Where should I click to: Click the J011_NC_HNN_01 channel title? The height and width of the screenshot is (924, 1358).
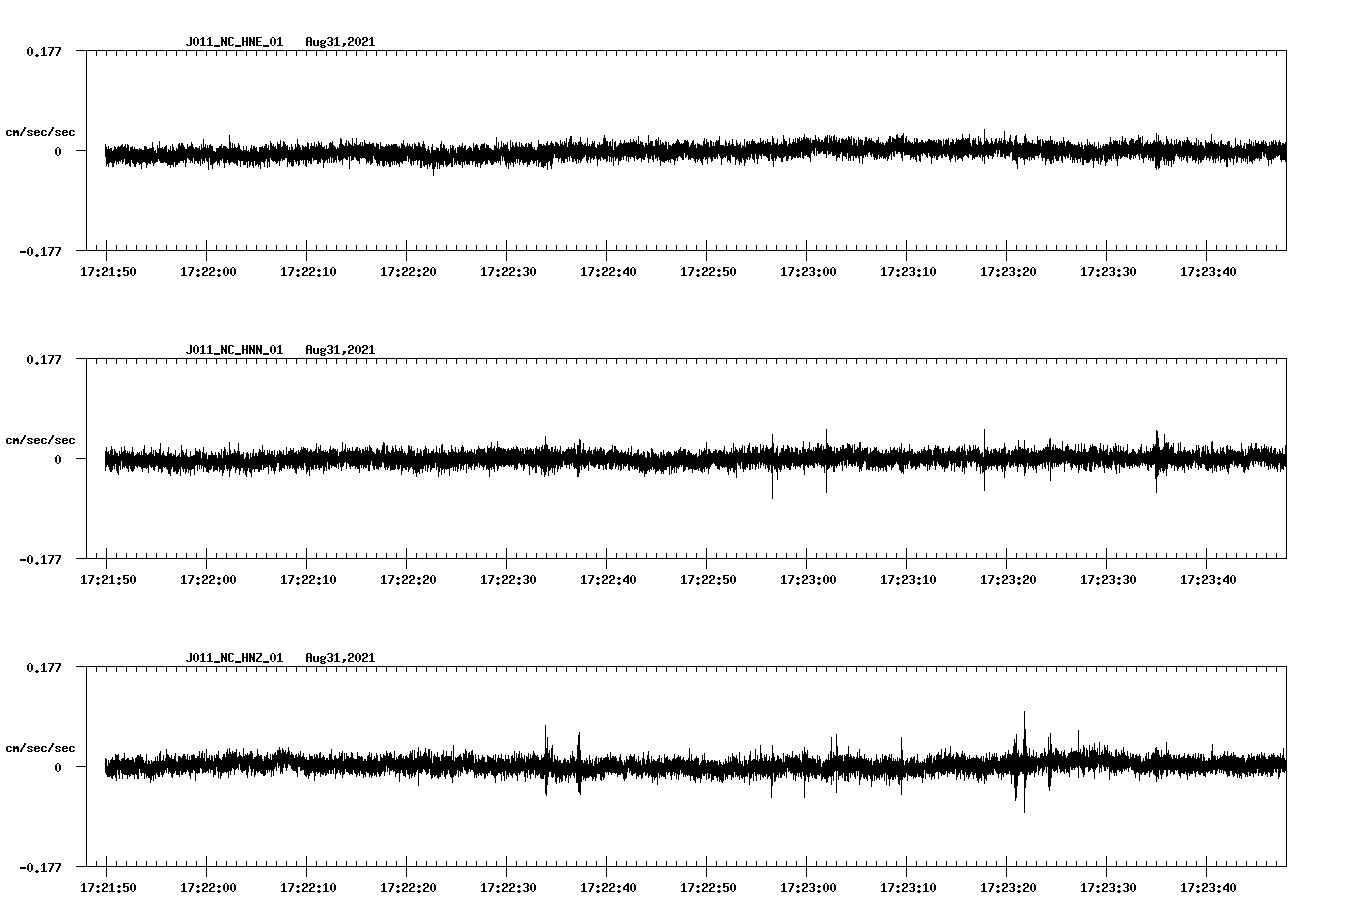(234, 350)
